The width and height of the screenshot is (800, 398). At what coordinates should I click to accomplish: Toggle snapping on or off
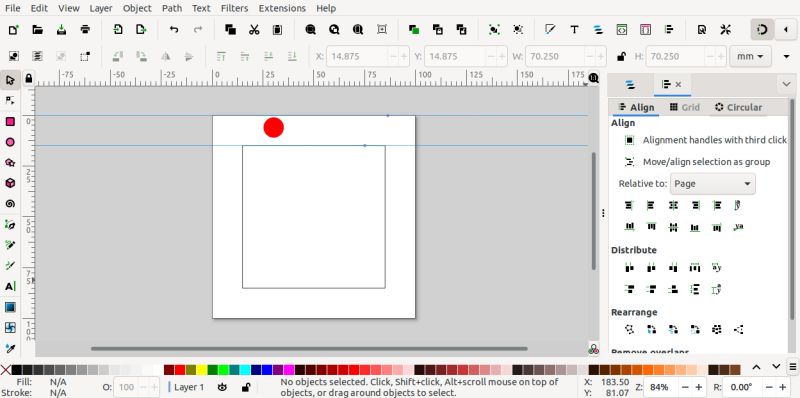pos(762,30)
